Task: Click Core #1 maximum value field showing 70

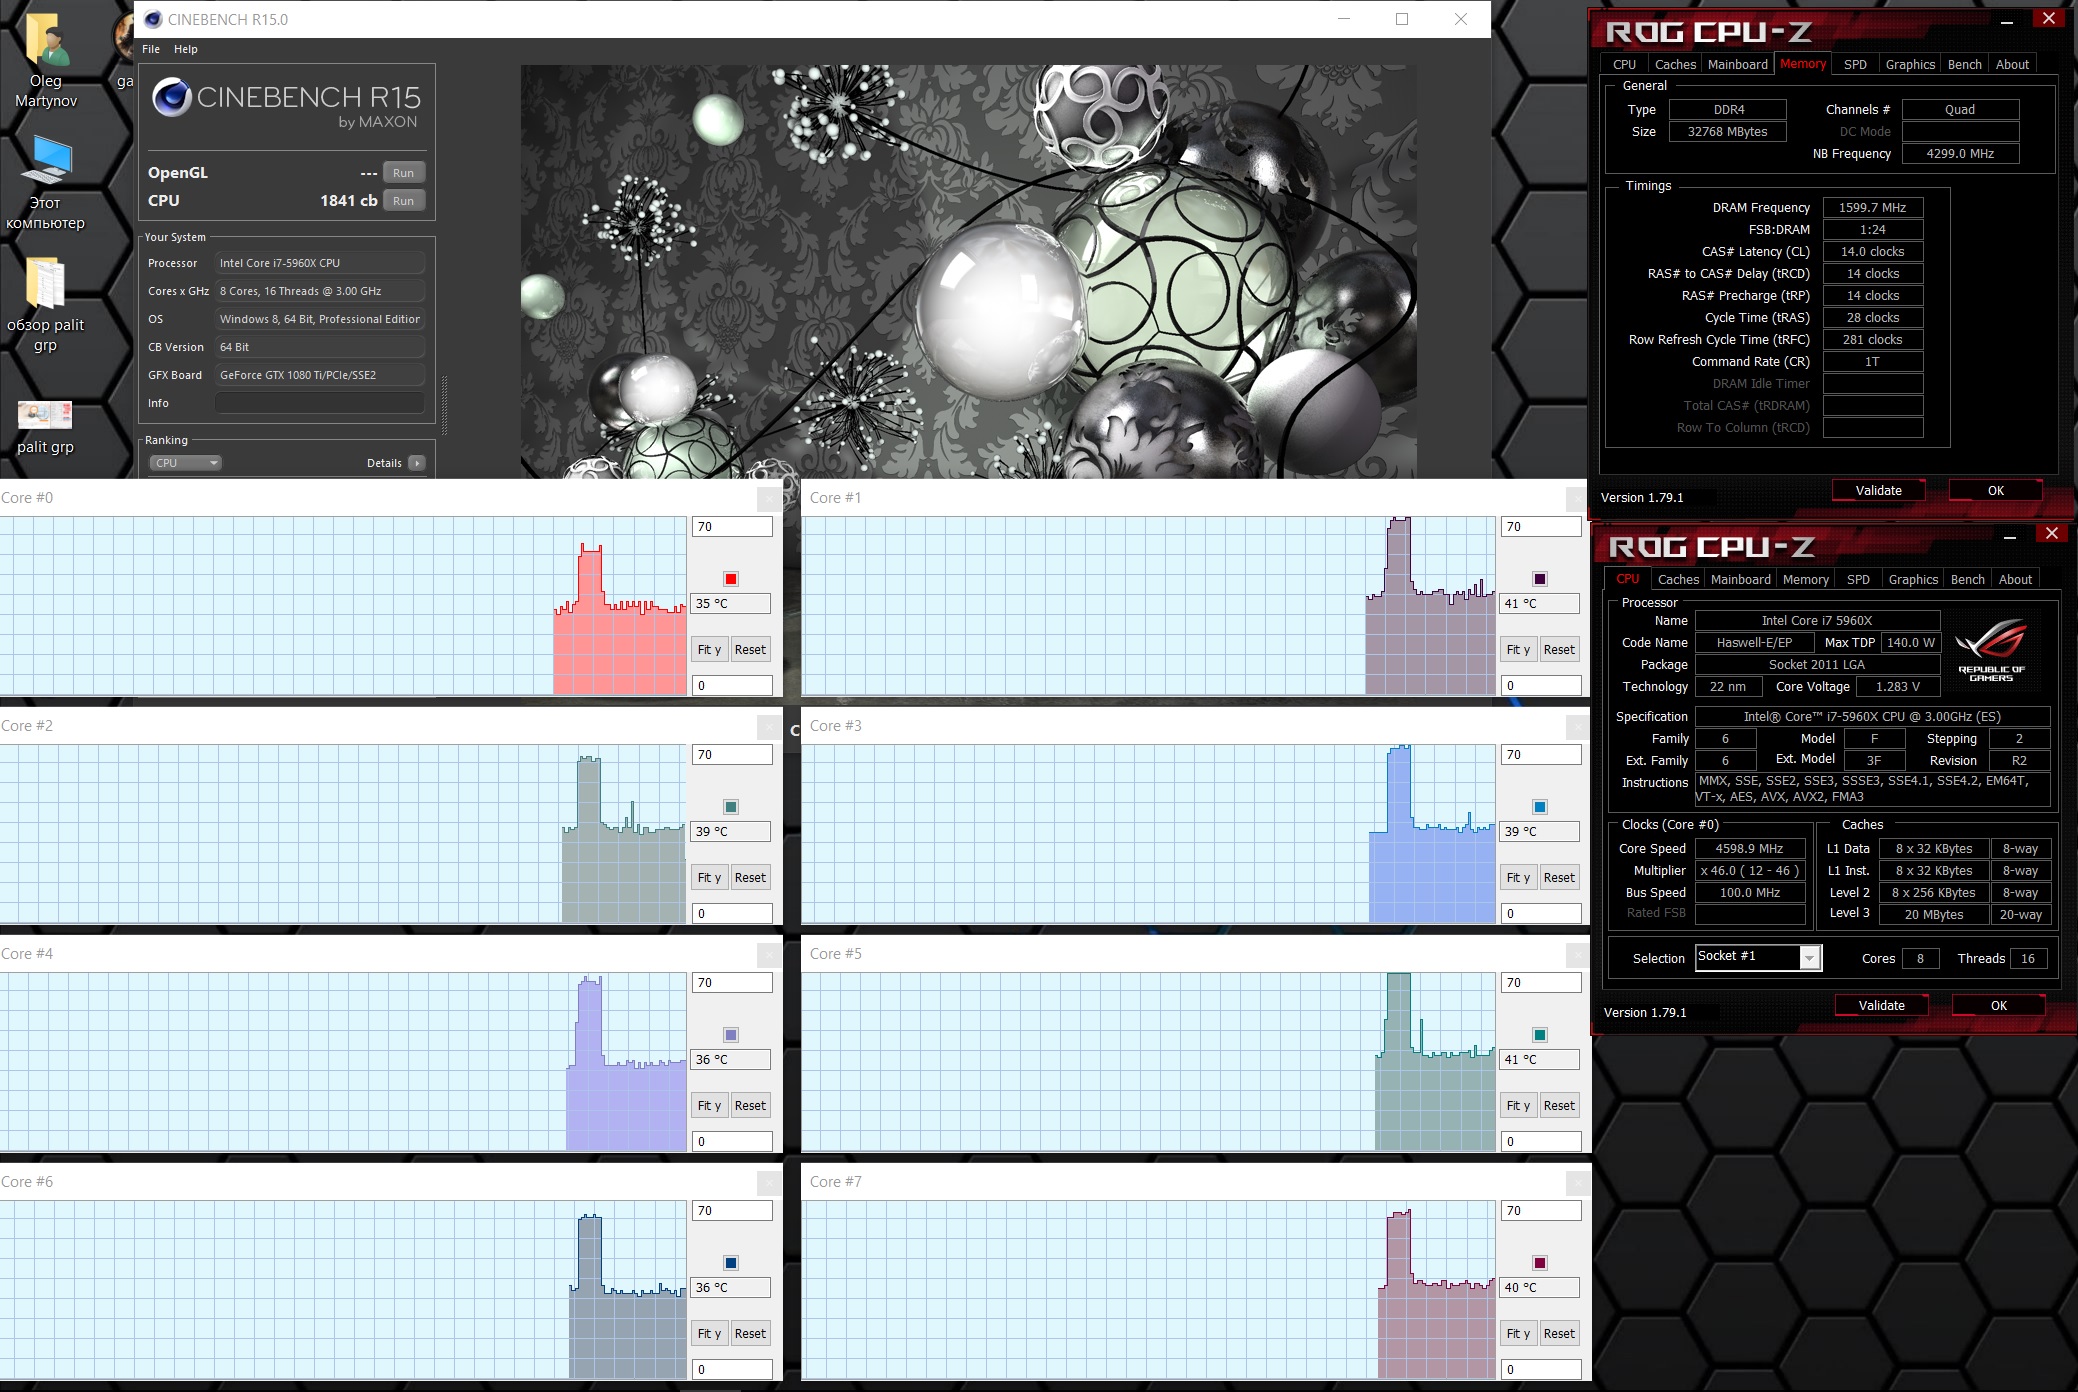Action: click(1540, 527)
